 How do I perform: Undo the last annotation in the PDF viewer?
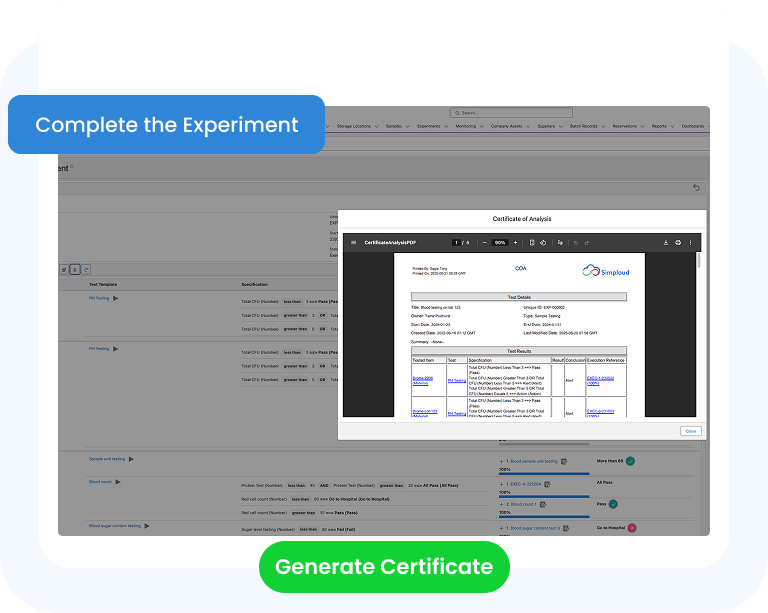[x=576, y=242]
